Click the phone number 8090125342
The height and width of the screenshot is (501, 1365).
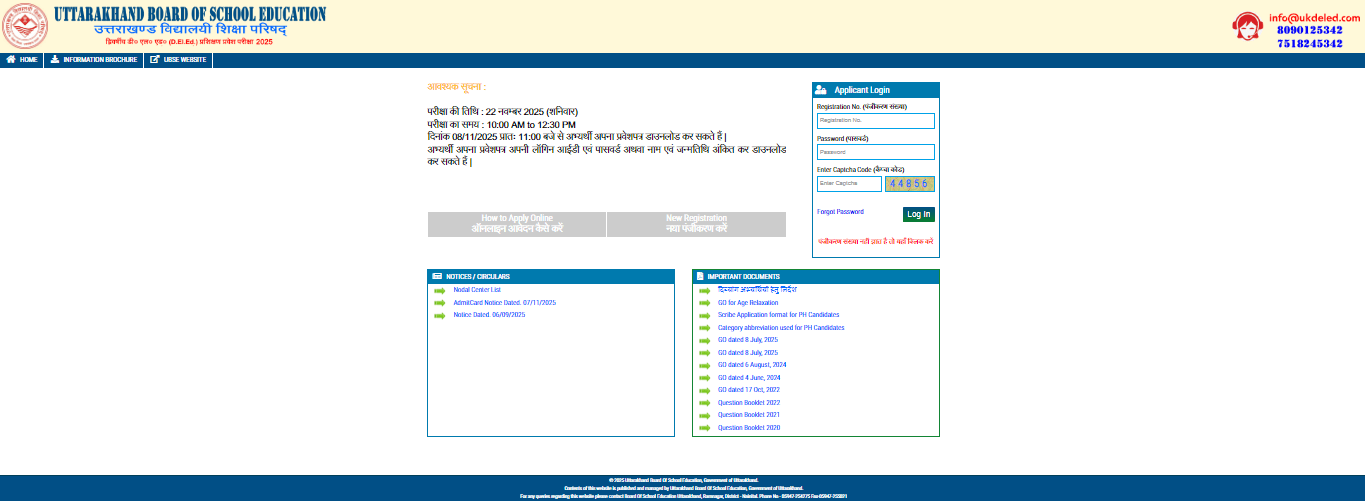pyautogui.click(x=1309, y=30)
